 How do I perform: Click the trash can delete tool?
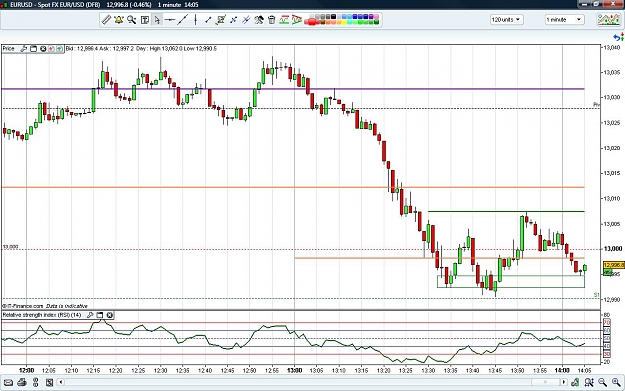pos(271,20)
